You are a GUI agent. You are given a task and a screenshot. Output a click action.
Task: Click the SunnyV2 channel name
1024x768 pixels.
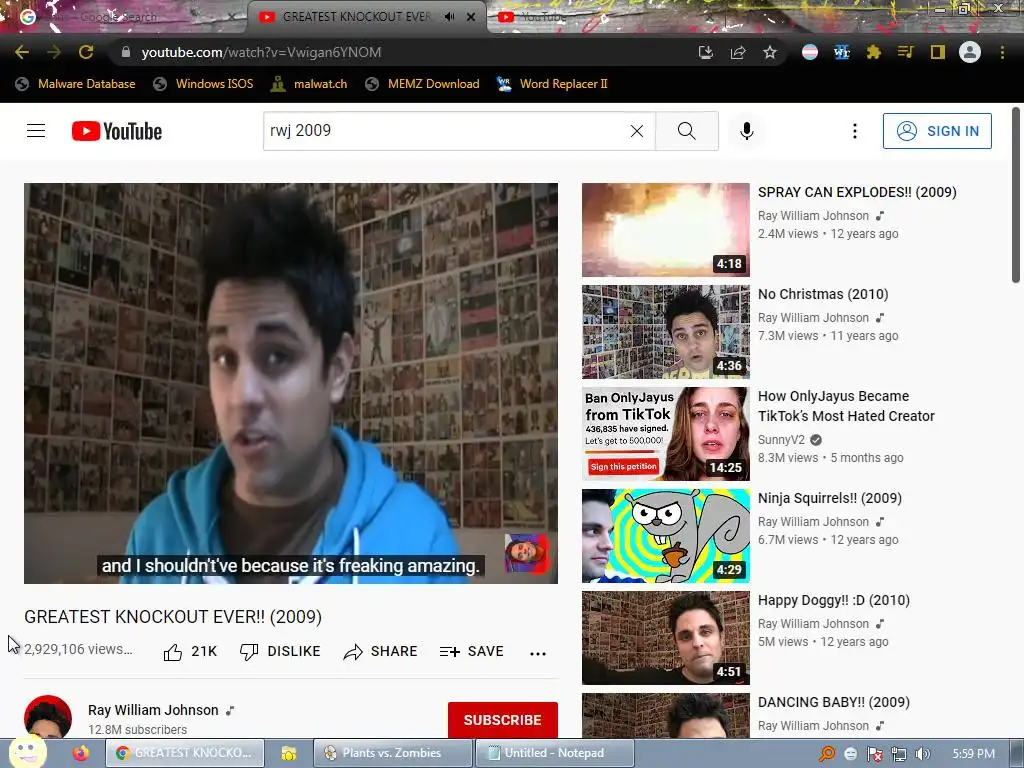coord(781,440)
